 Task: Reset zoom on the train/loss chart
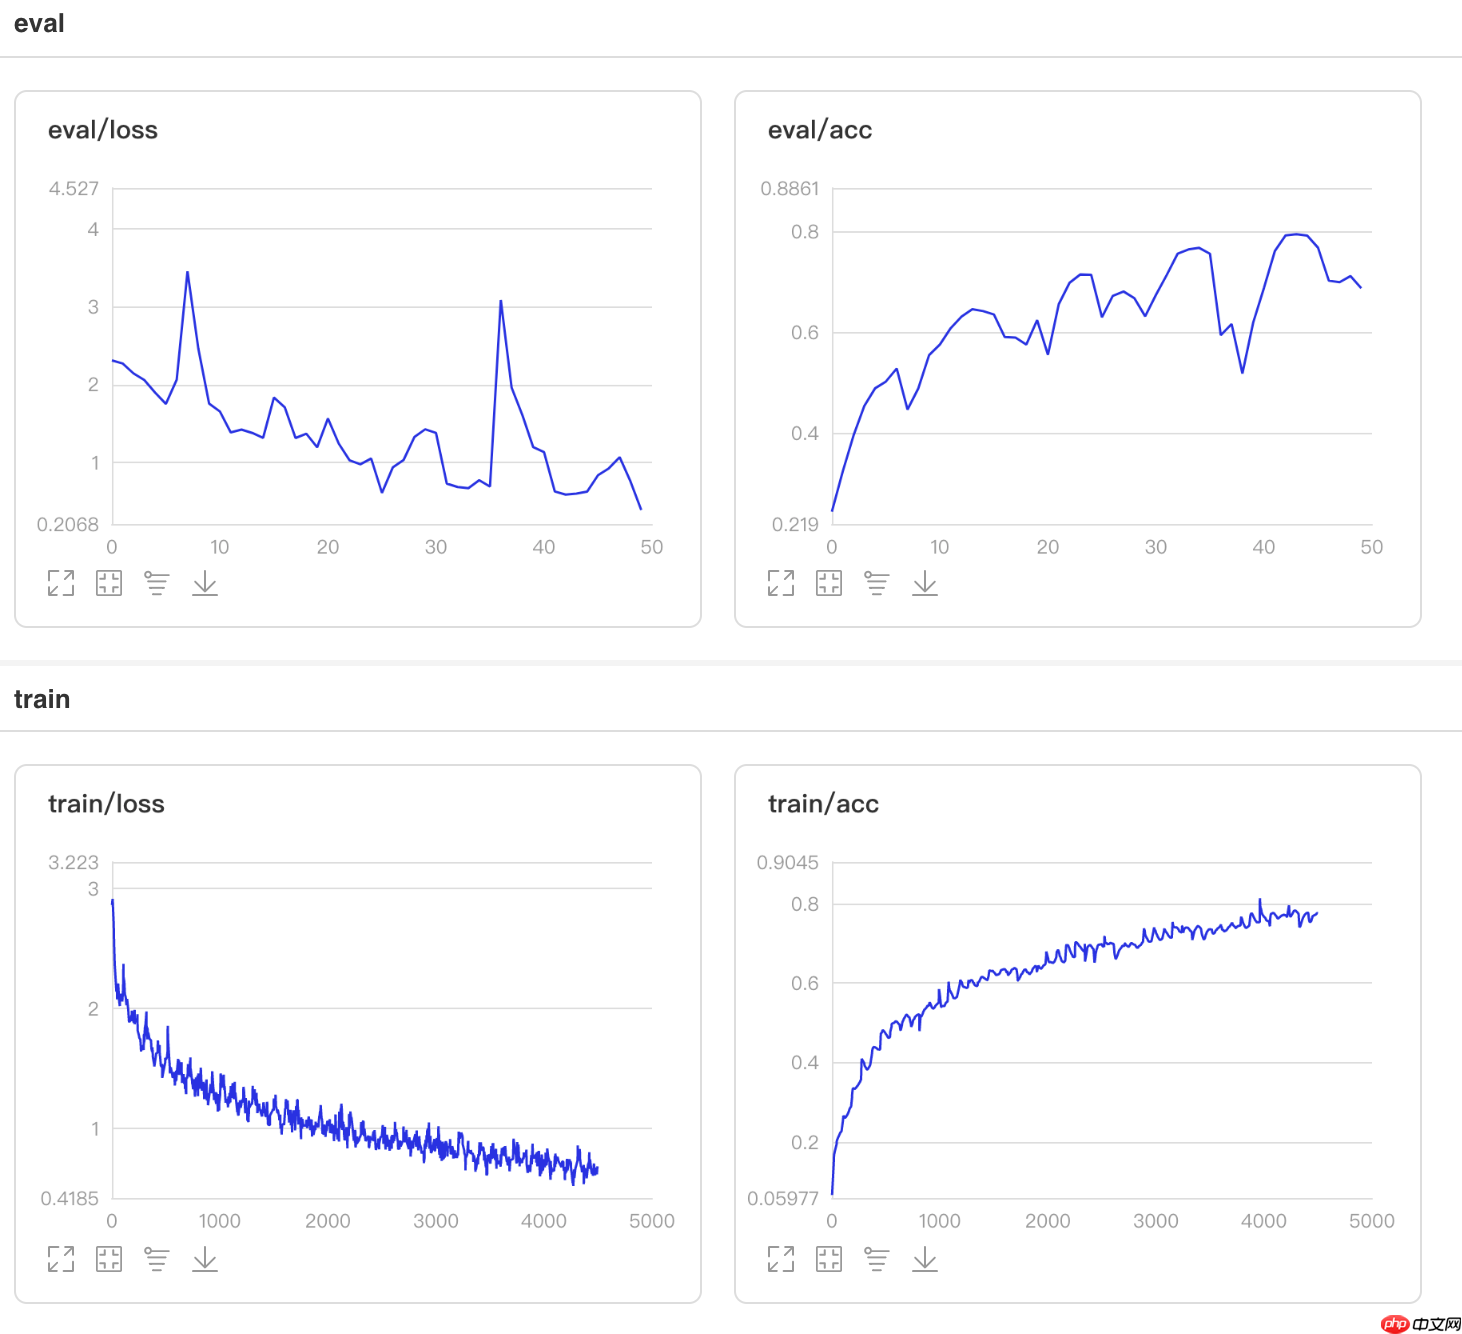pyautogui.click(x=109, y=1259)
